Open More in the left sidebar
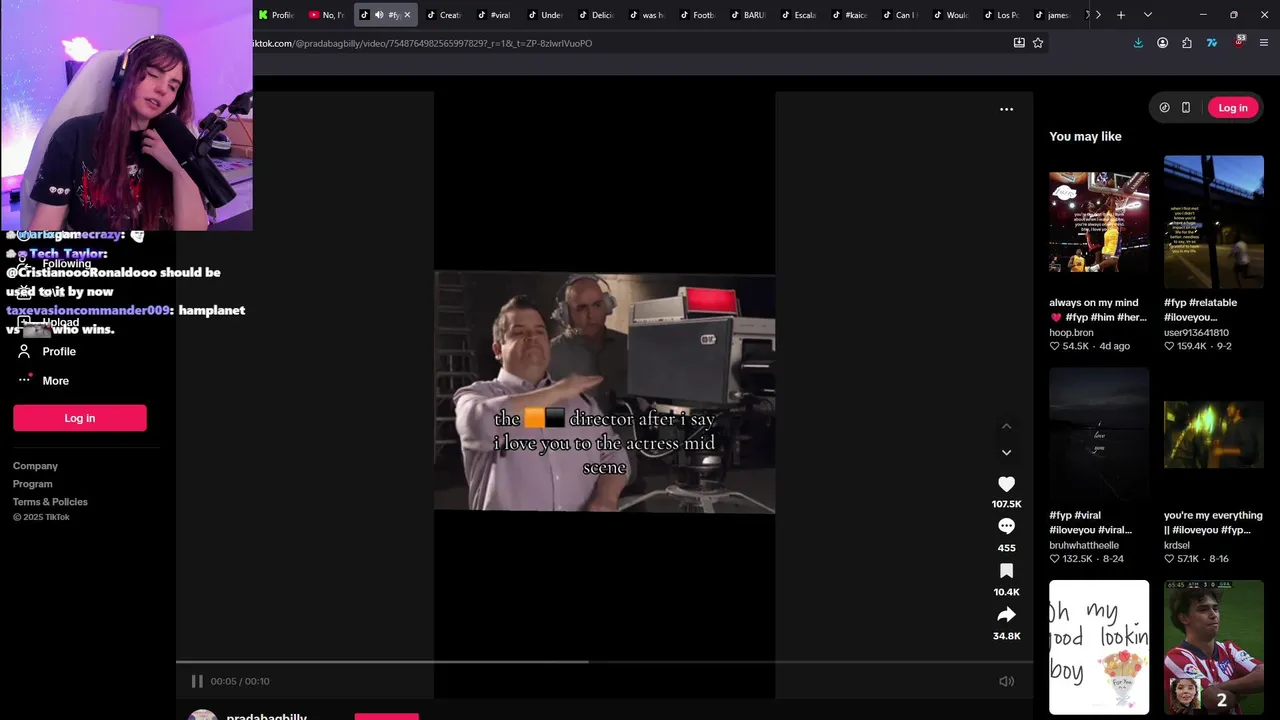 55,381
